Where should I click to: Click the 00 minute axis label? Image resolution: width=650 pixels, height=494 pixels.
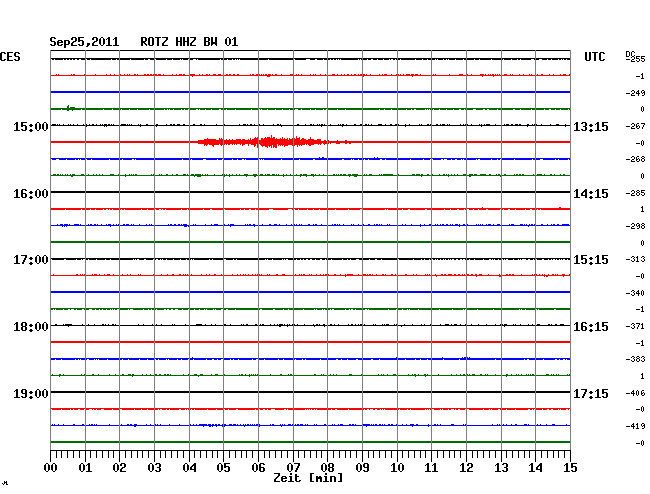tap(51, 467)
